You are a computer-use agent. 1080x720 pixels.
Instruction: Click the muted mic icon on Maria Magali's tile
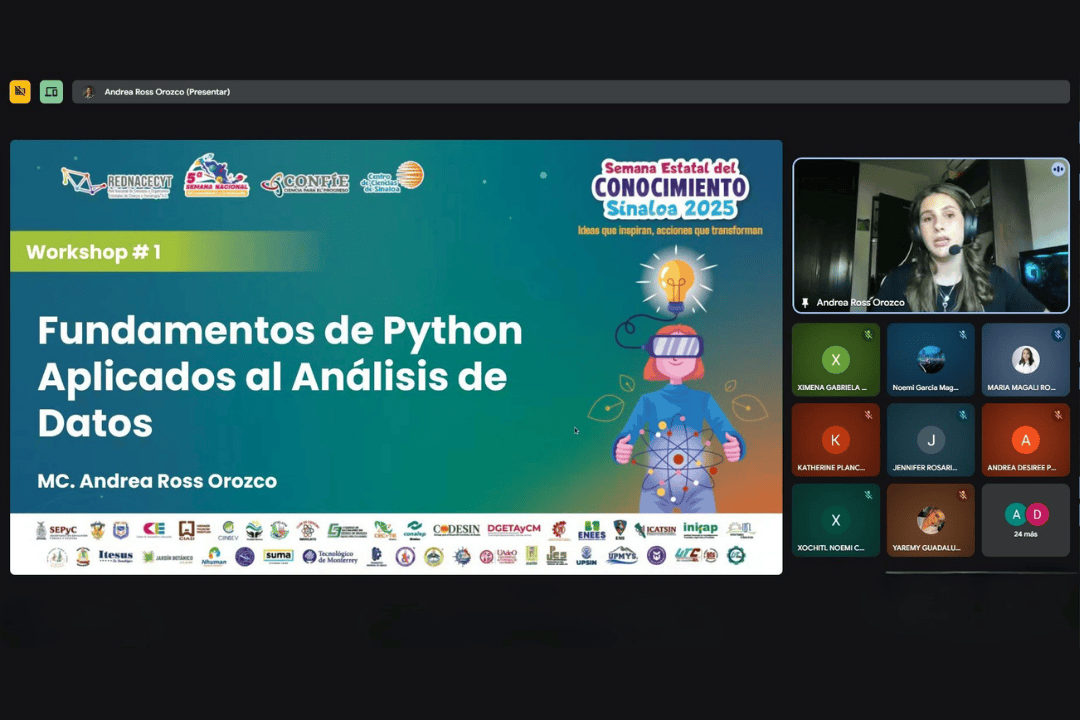pyautogui.click(x=1057, y=335)
